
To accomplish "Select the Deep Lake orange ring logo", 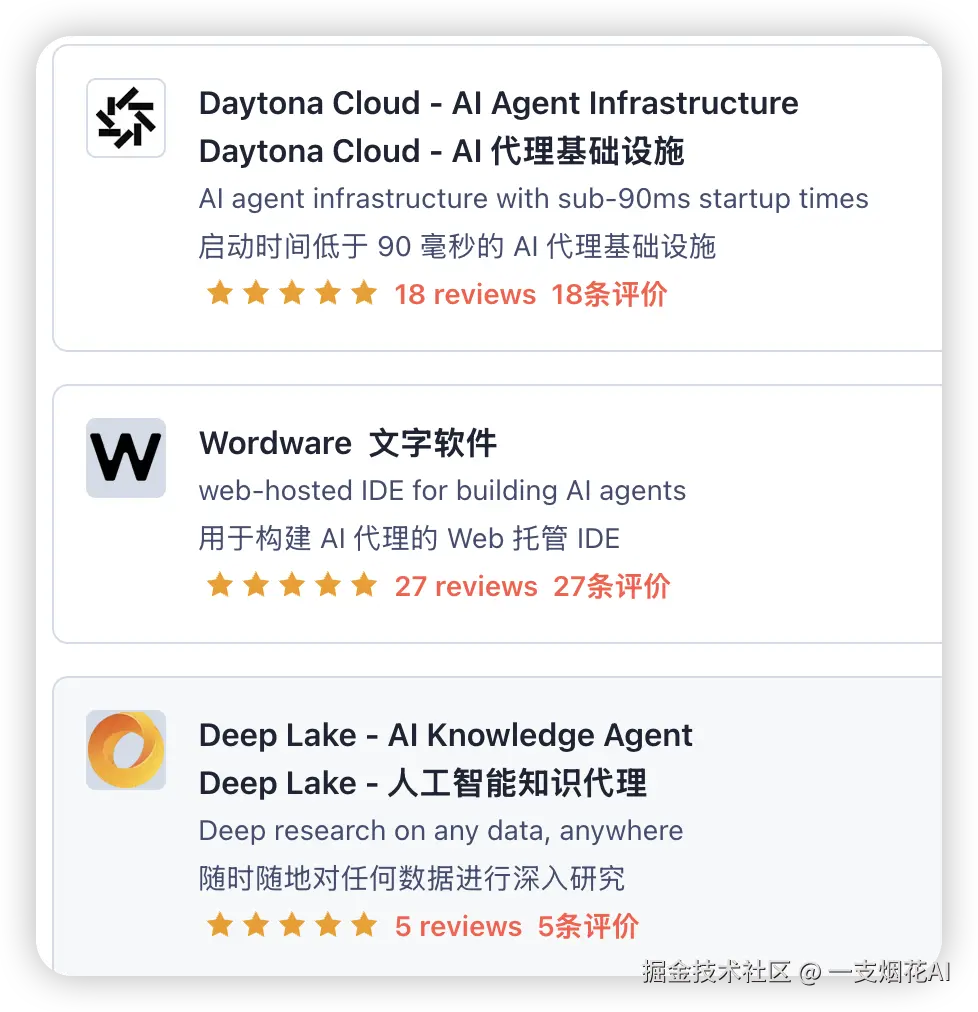I will 126,750.
